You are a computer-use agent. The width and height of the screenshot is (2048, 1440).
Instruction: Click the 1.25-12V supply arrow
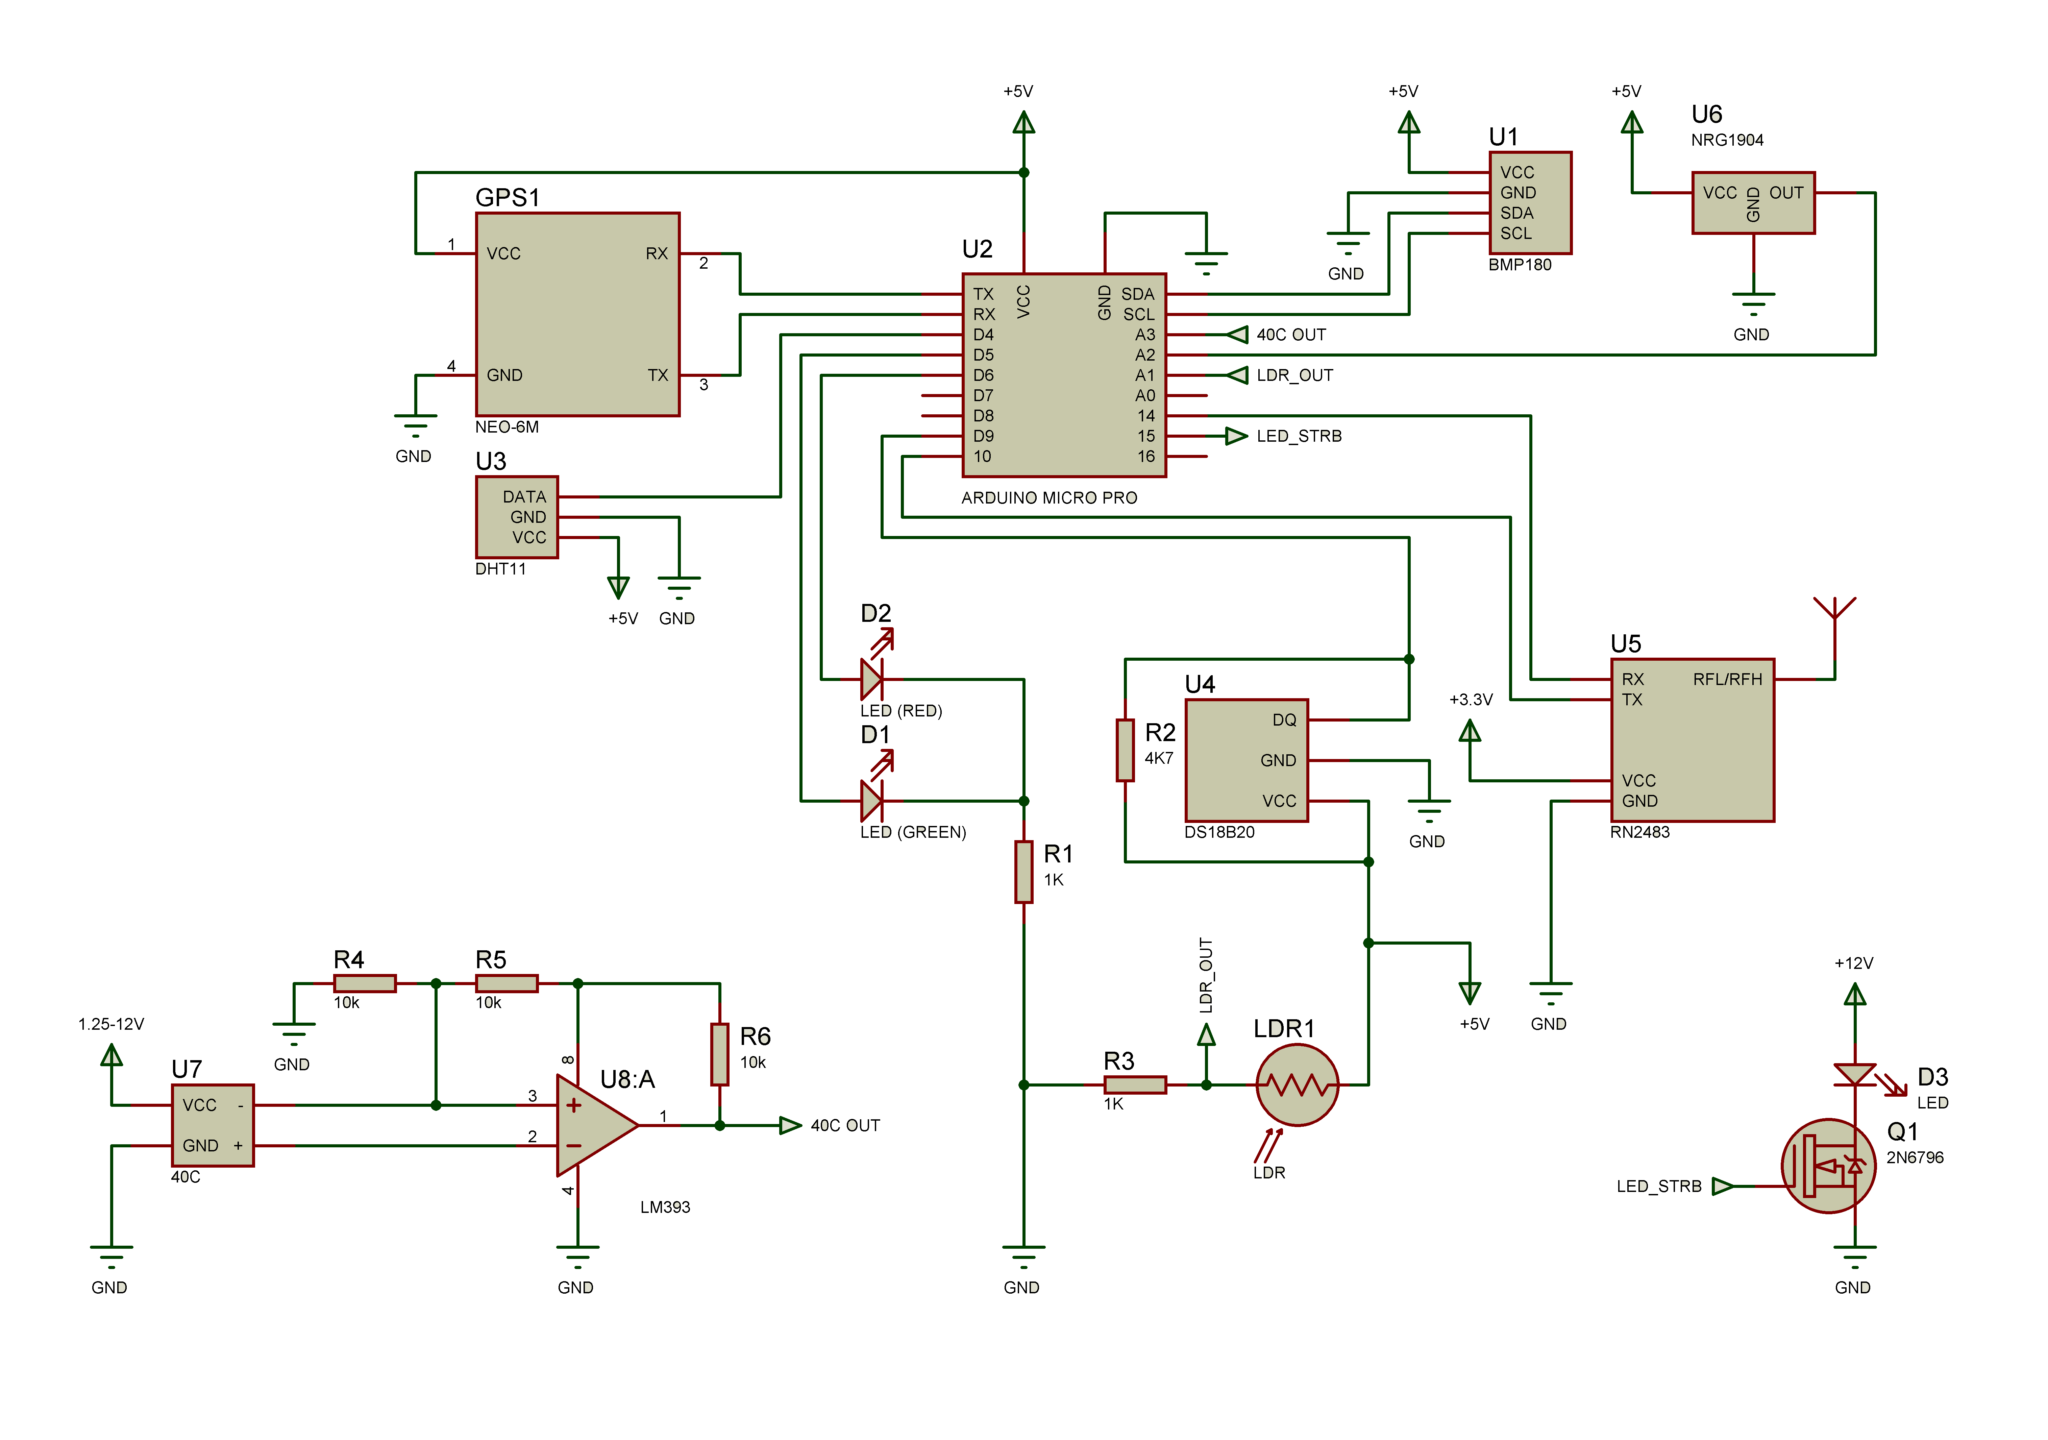click(x=112, y=1055)
